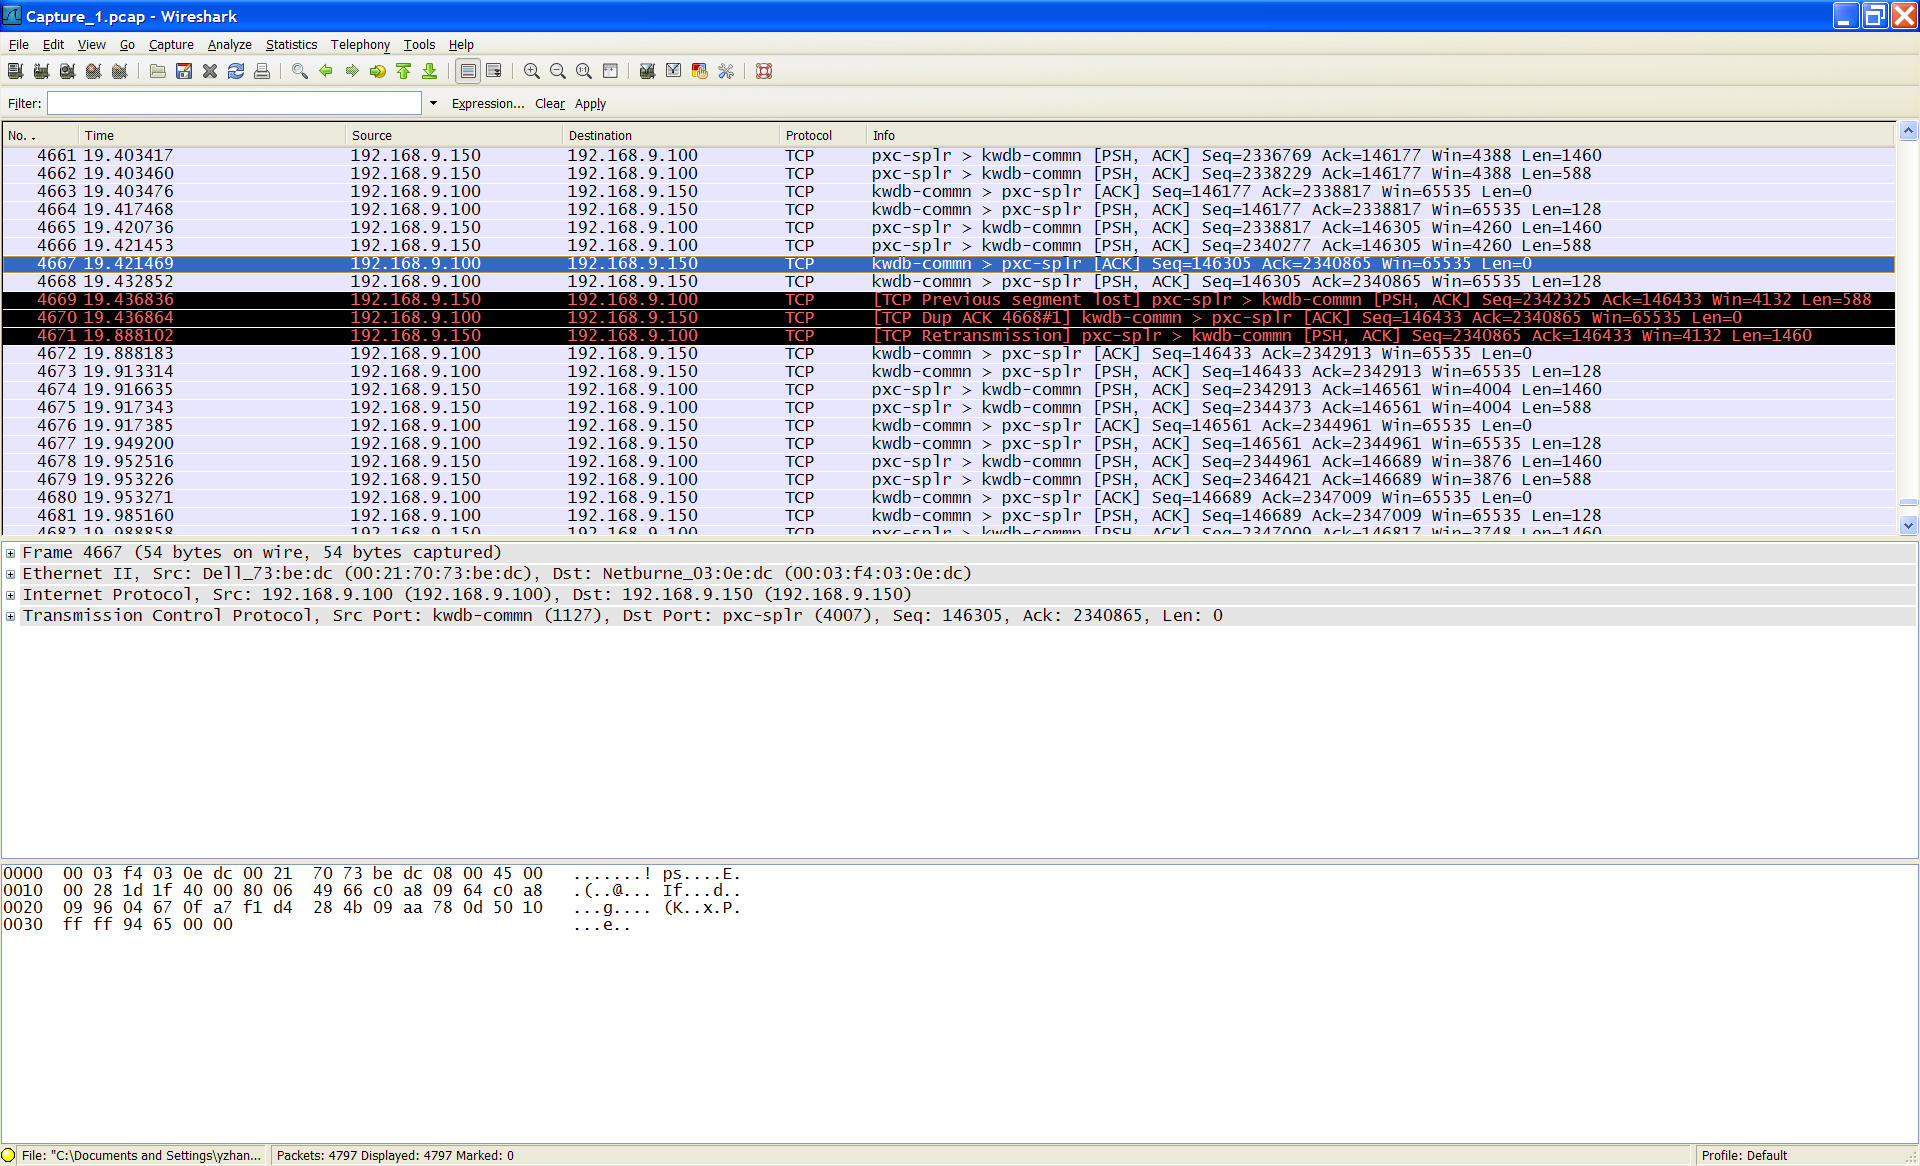Open the View menu
Viewport: 1920px width, 1166px height.
[x=91, y=44]
